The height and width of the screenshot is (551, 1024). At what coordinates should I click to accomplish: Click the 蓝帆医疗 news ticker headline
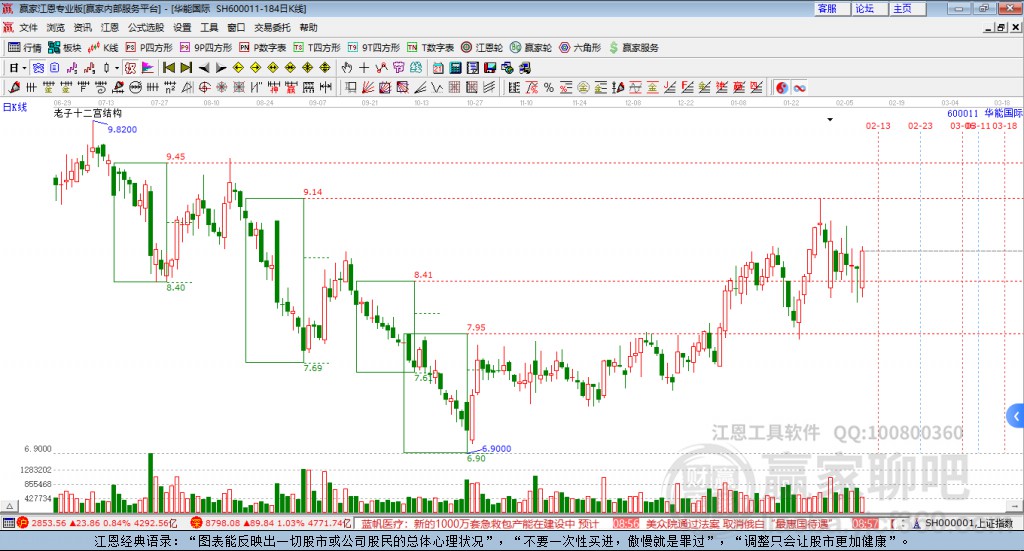point(480,524)
